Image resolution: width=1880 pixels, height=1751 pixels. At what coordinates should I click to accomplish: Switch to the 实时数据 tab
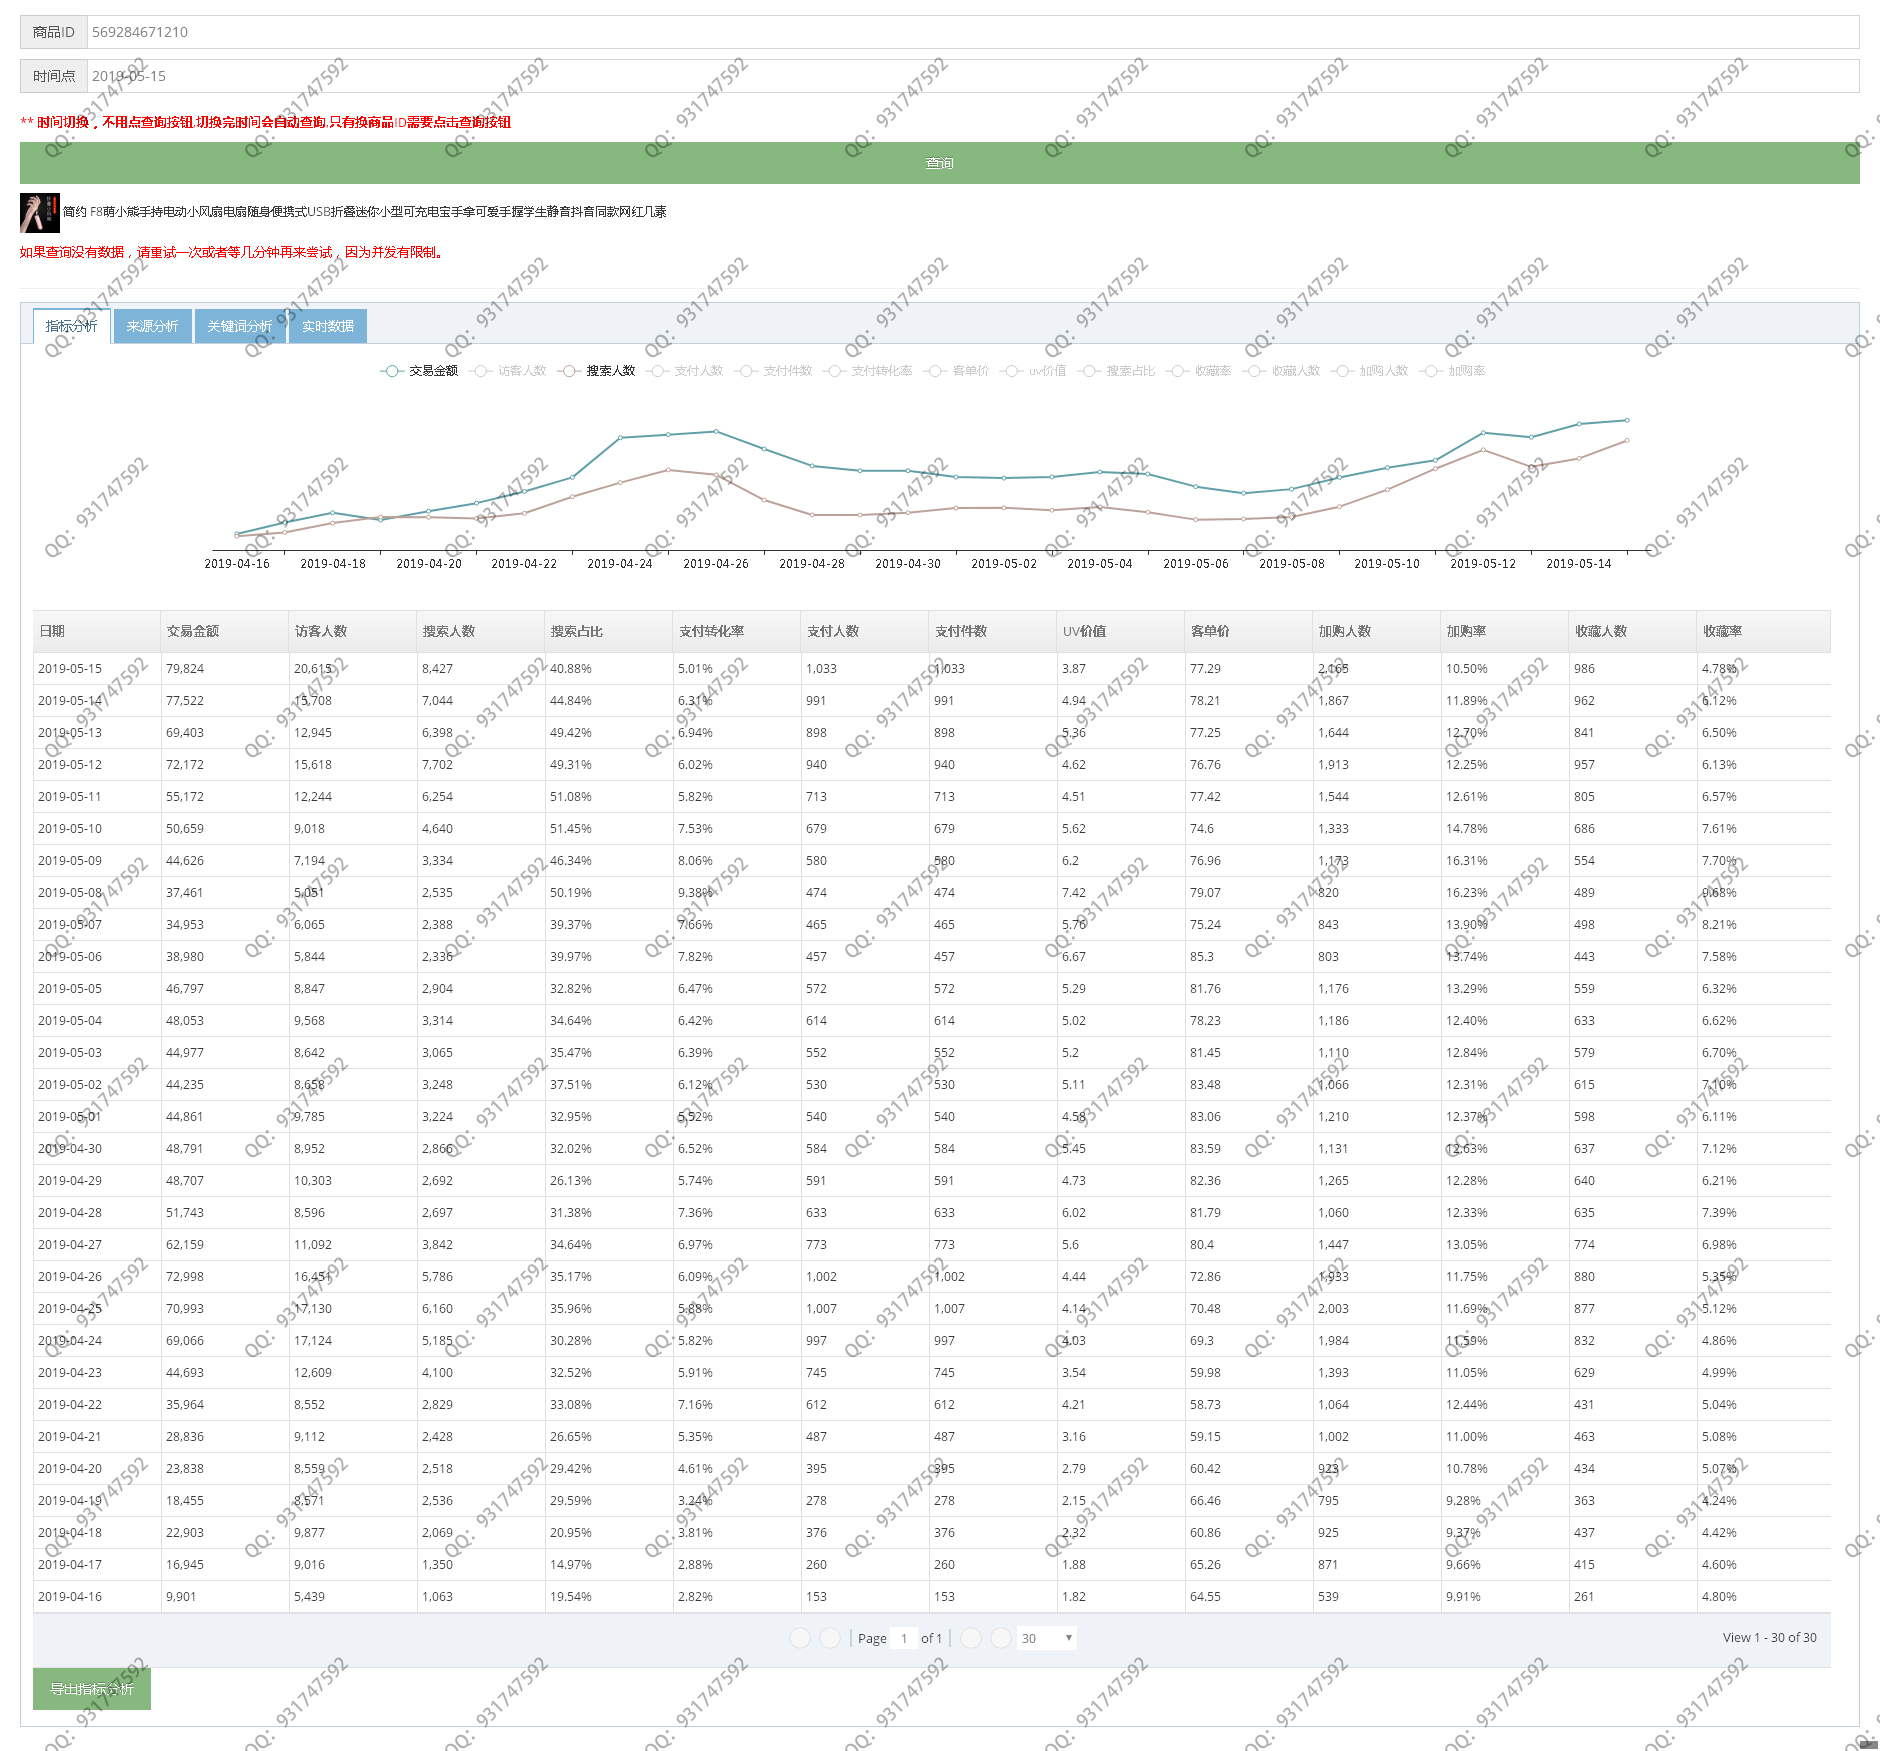pyautogui.click(x=328, y=326)
